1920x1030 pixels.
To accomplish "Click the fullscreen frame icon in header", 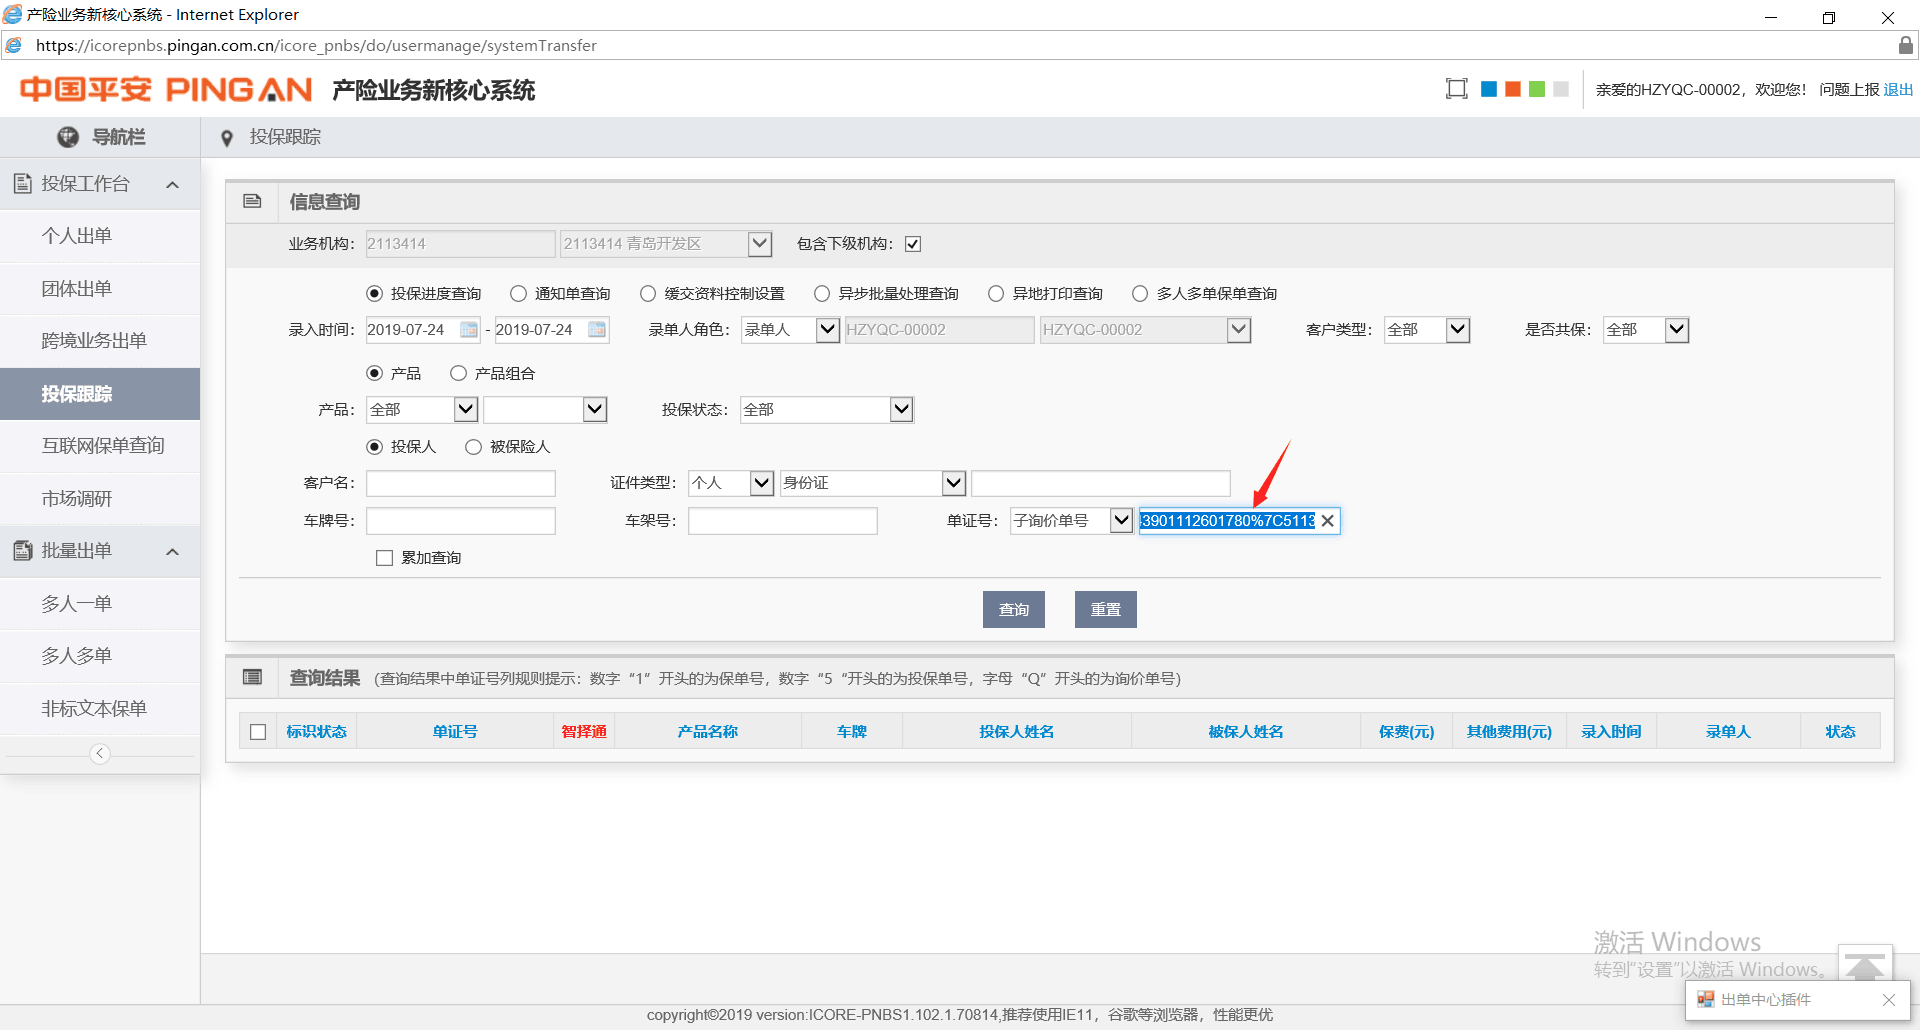I will point(1456,89).
